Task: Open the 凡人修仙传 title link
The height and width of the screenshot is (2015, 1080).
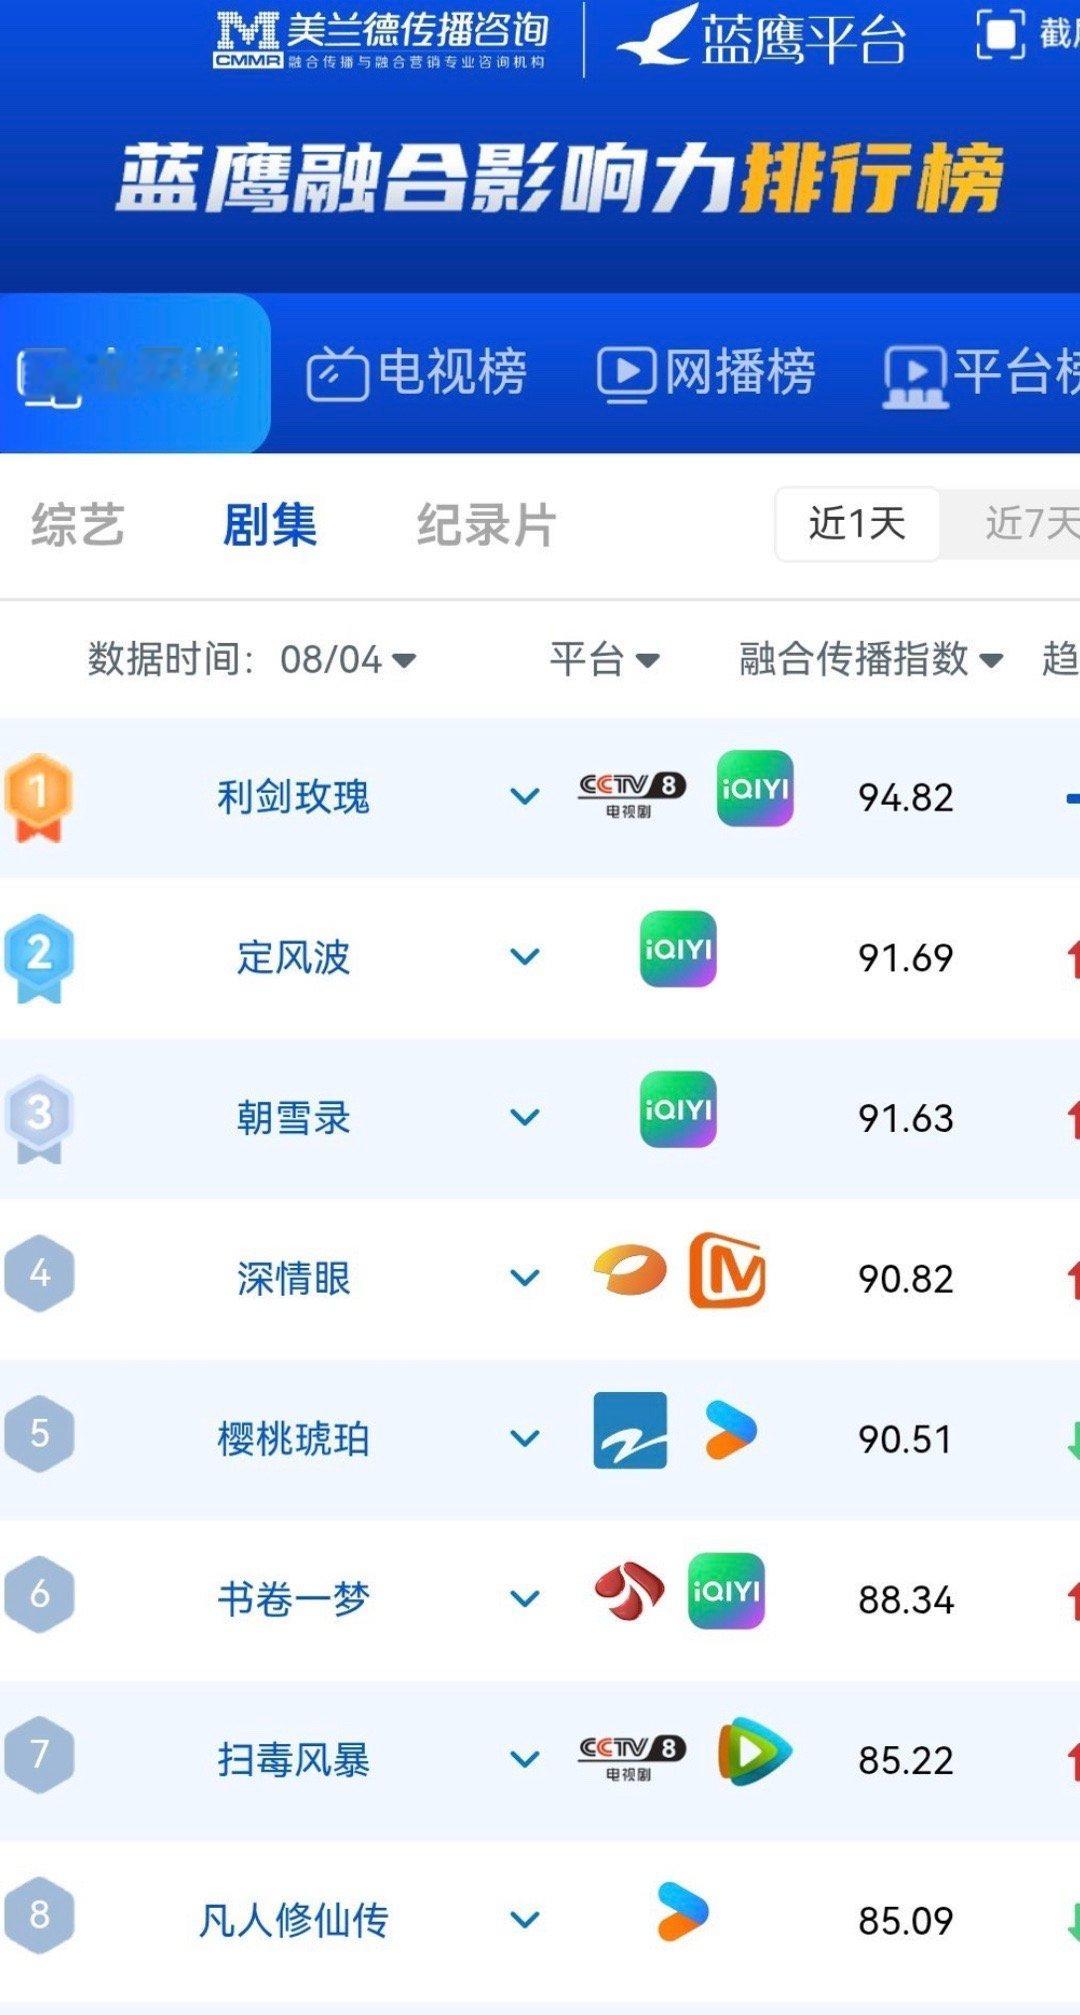Action: [x=294, y=1920]
